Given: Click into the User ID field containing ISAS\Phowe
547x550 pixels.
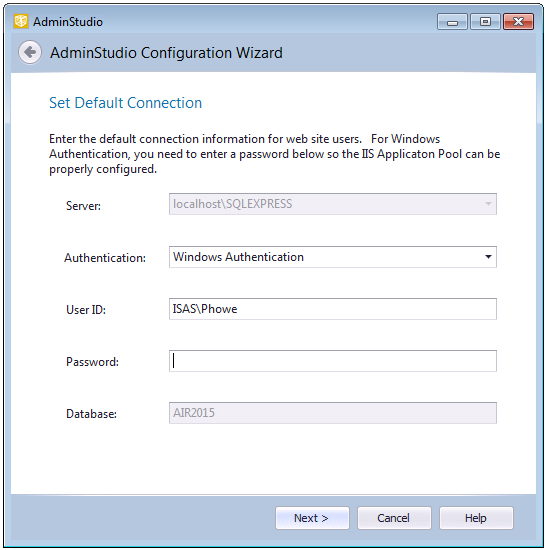Looking at the screenshot, I should [333, 309].
